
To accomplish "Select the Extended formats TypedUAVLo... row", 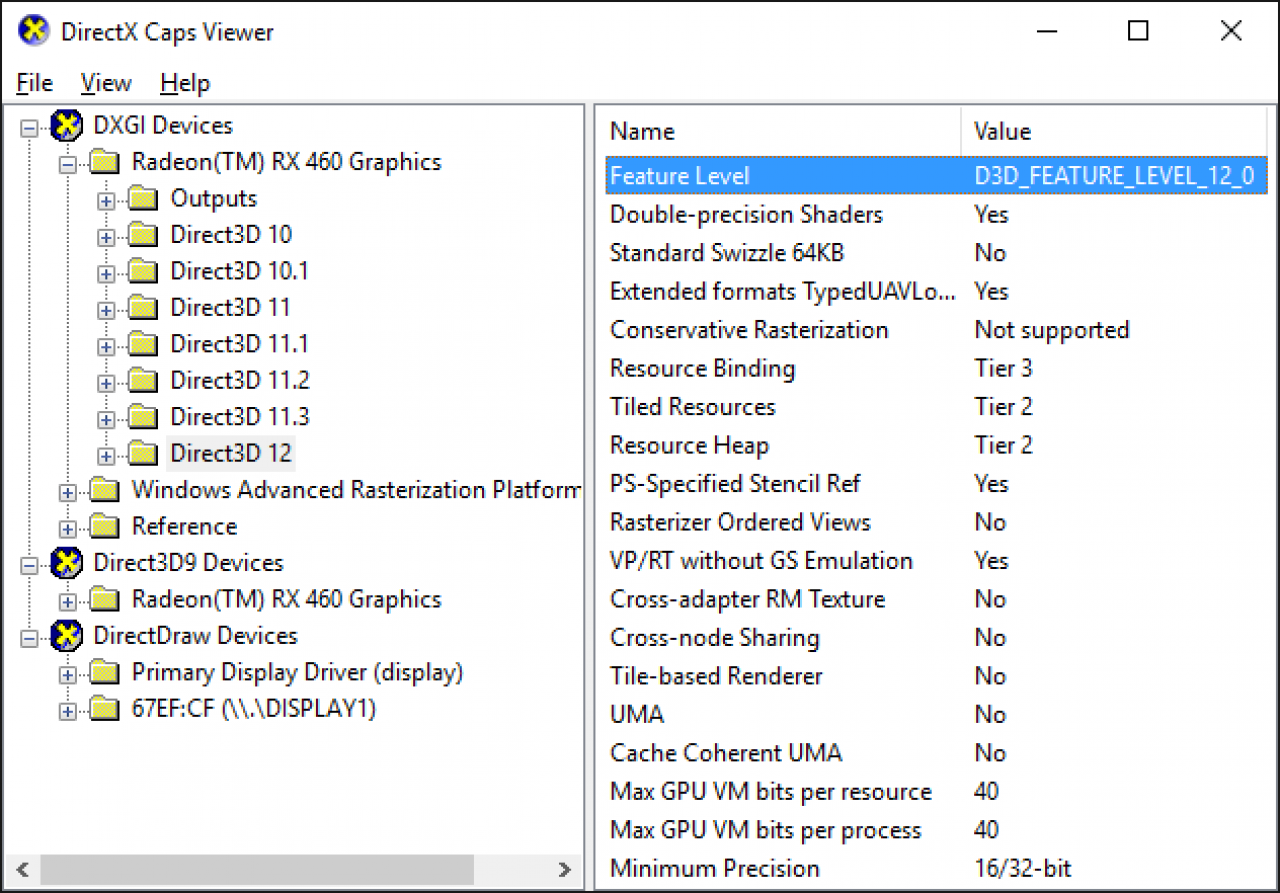I will point(937,291).
